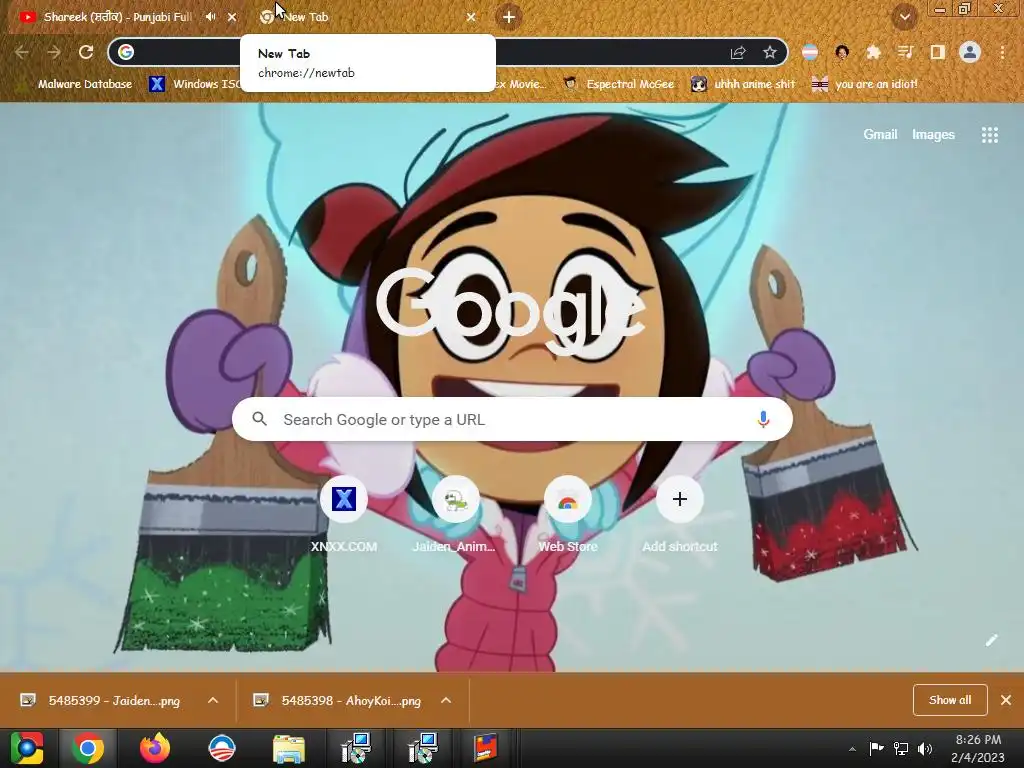
Task: Close the downloads bar
Action: coord(1006,700)
